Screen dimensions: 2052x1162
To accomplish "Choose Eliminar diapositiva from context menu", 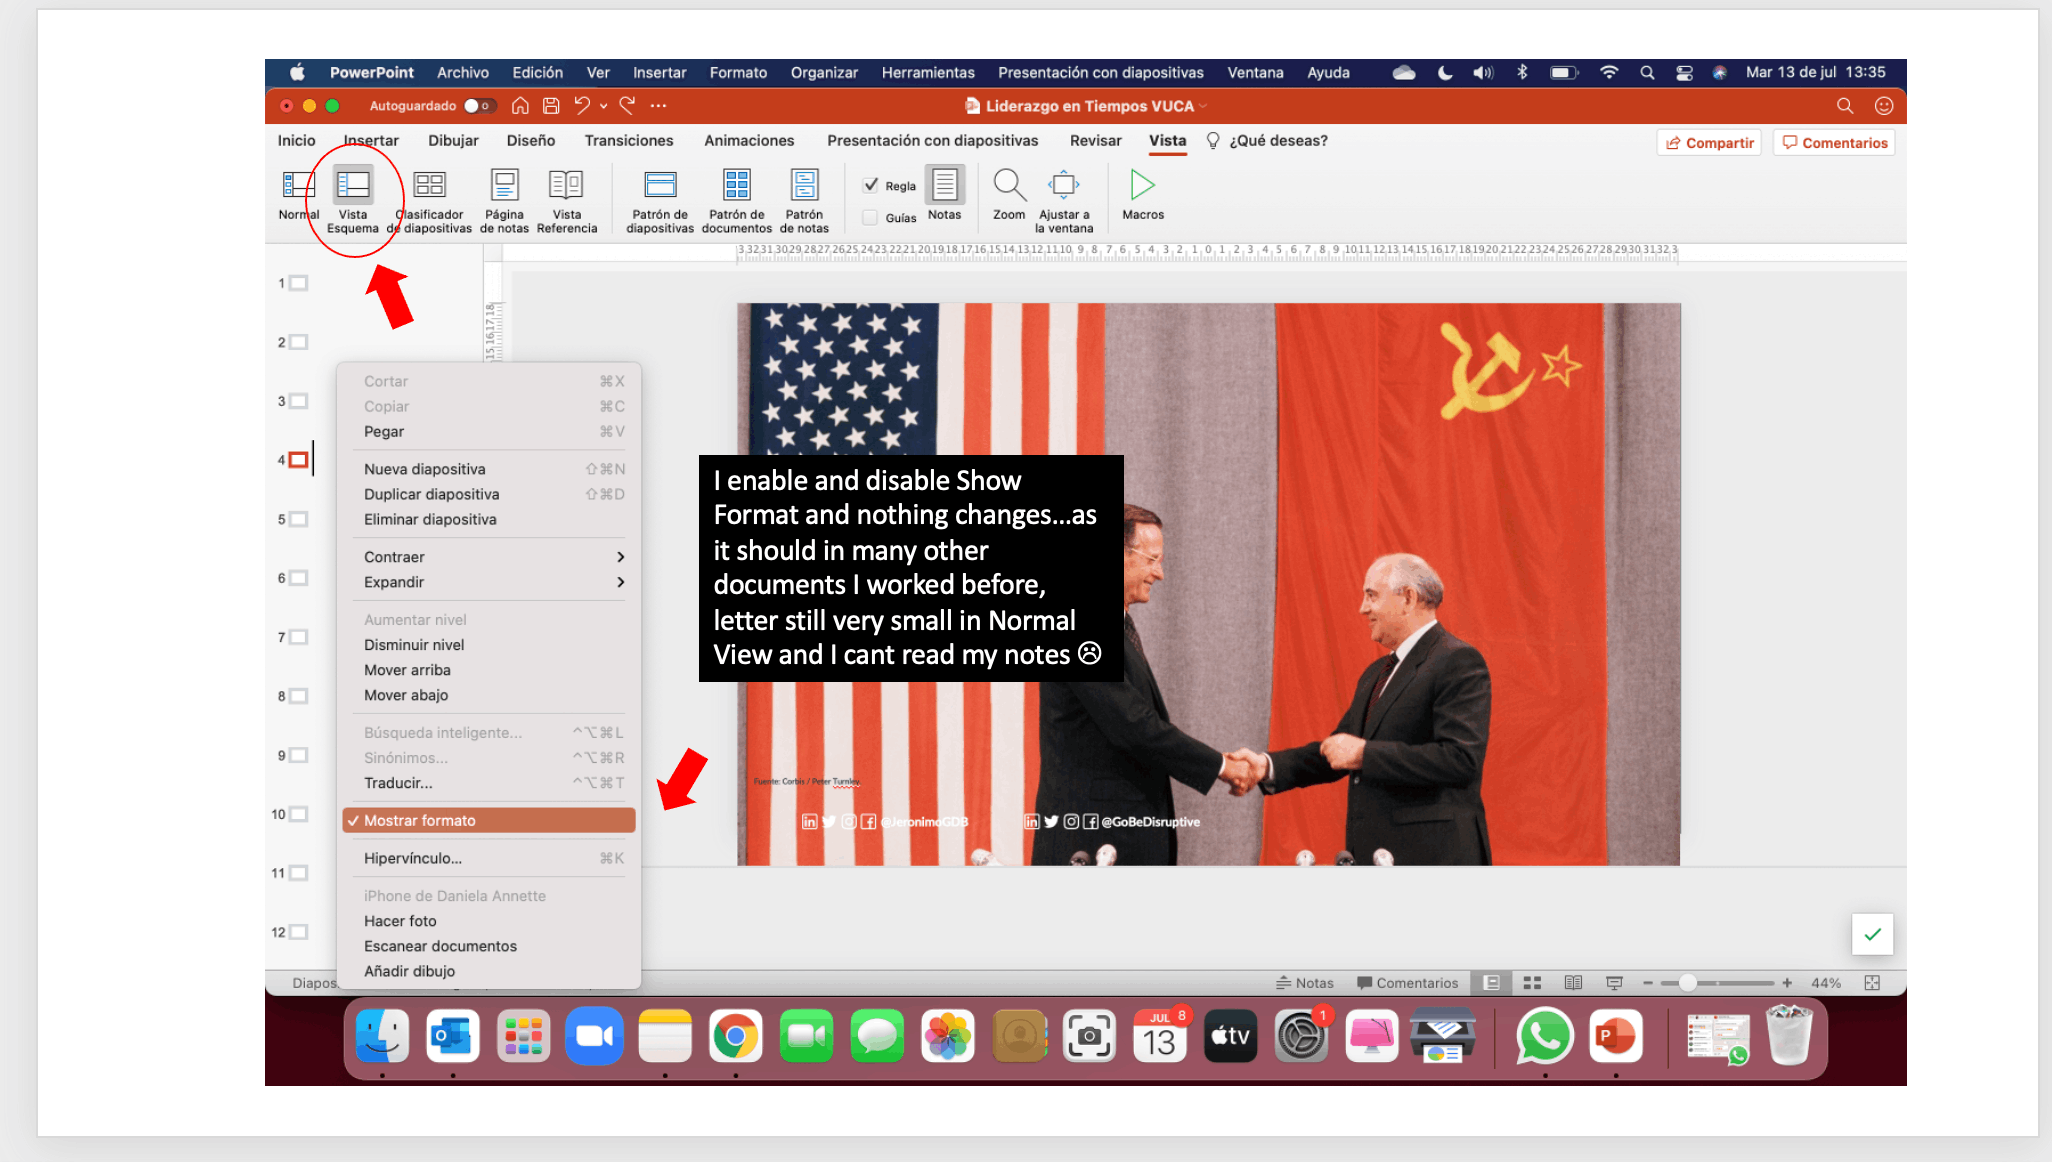I will 489,519.
